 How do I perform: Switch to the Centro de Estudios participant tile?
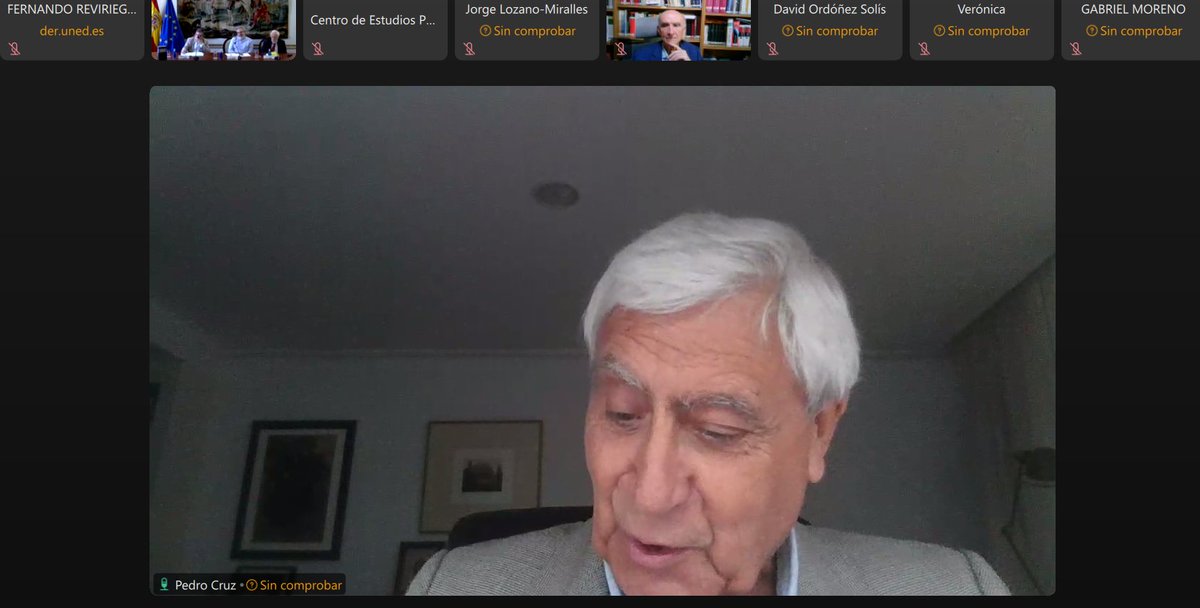(x=375, y=30)
